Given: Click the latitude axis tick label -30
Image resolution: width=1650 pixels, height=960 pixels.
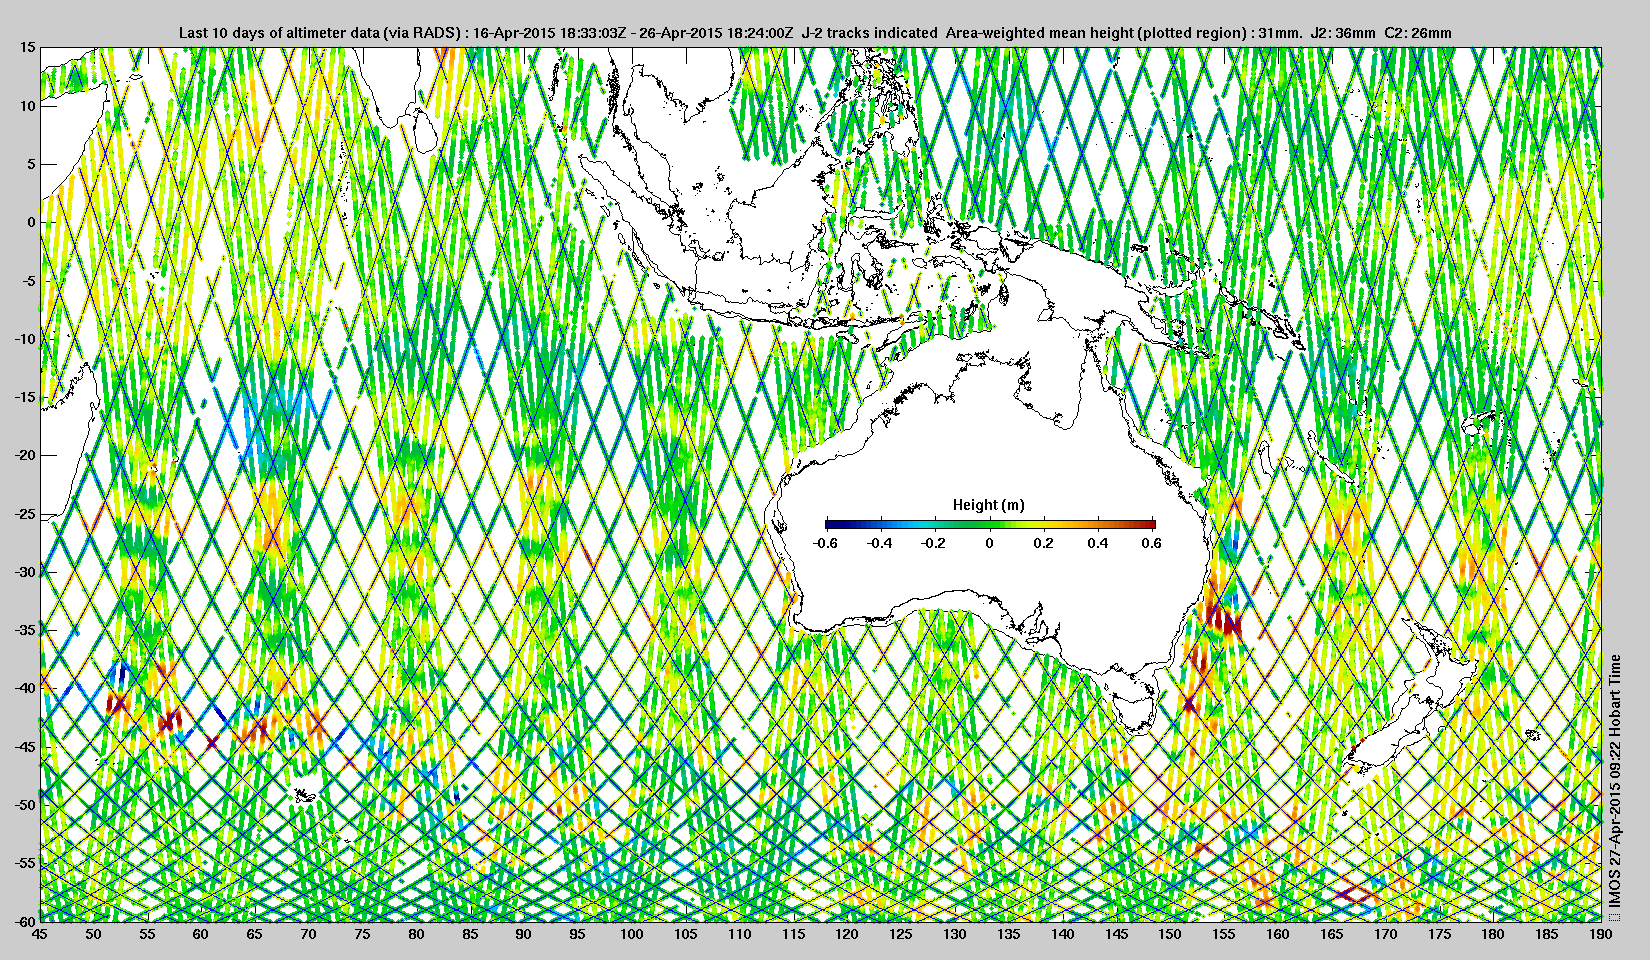Looking at the screenshot, I should tap(24, 572).
